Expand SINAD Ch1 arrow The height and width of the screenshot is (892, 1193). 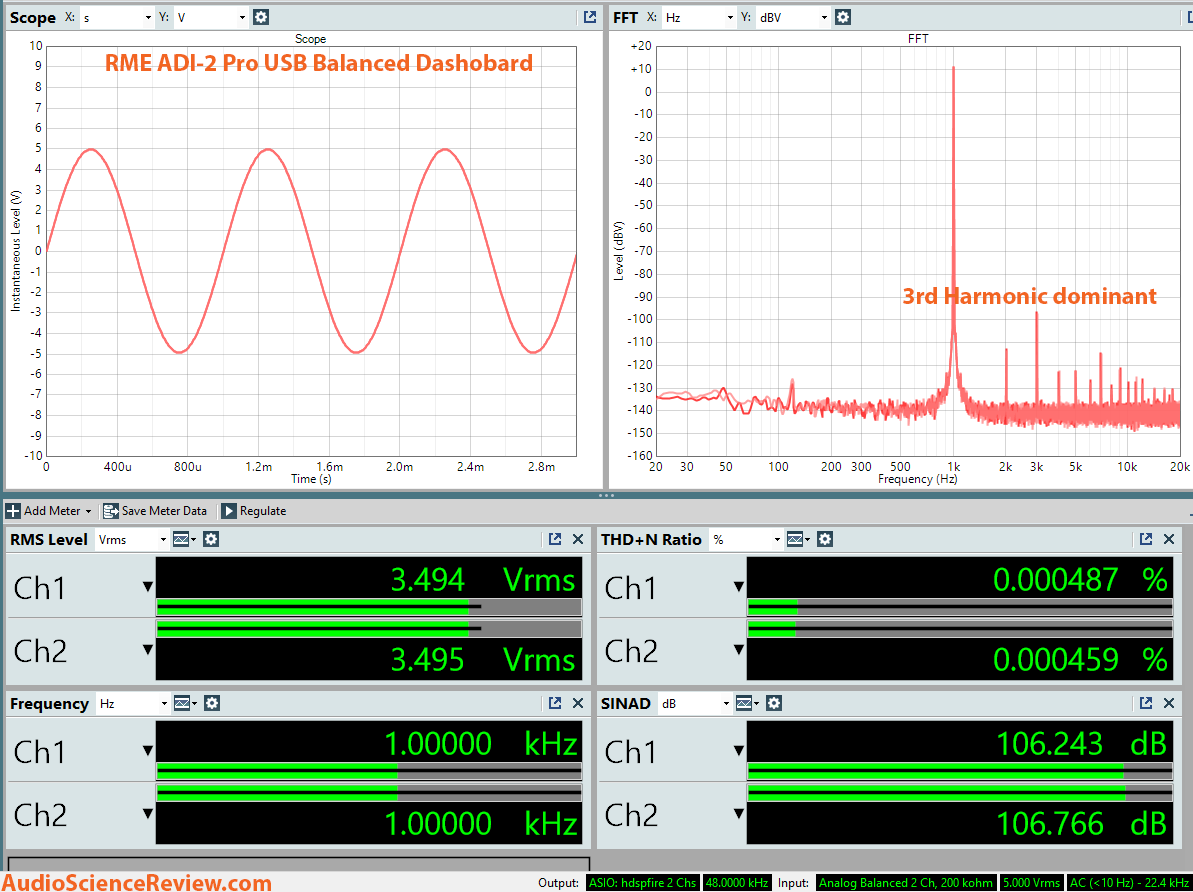pyautogui.click(x=739, y=751)
